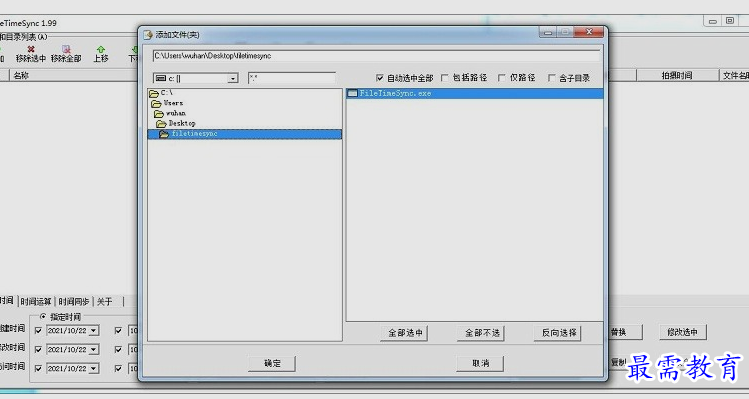This screenshot has width=749, height=399.
Task: Select the Users folder in directory tree
Action: pos(167,103)
